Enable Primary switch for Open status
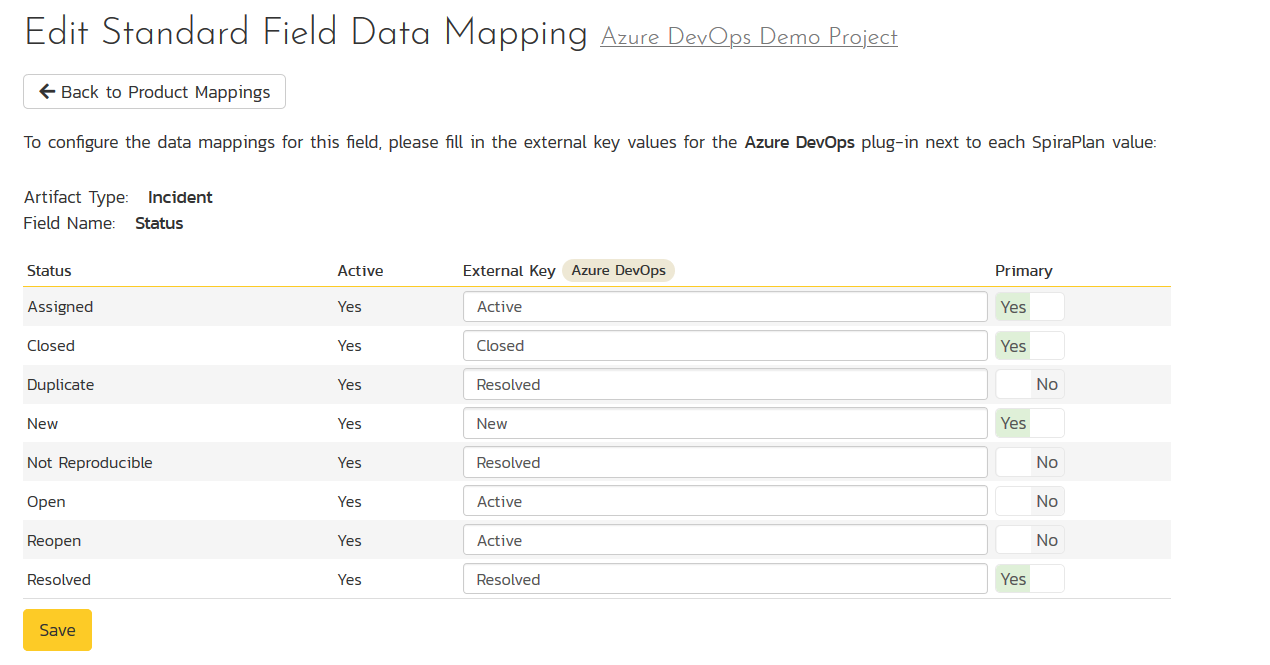The image size is (1270, 665). click(x=1029, y=502)
